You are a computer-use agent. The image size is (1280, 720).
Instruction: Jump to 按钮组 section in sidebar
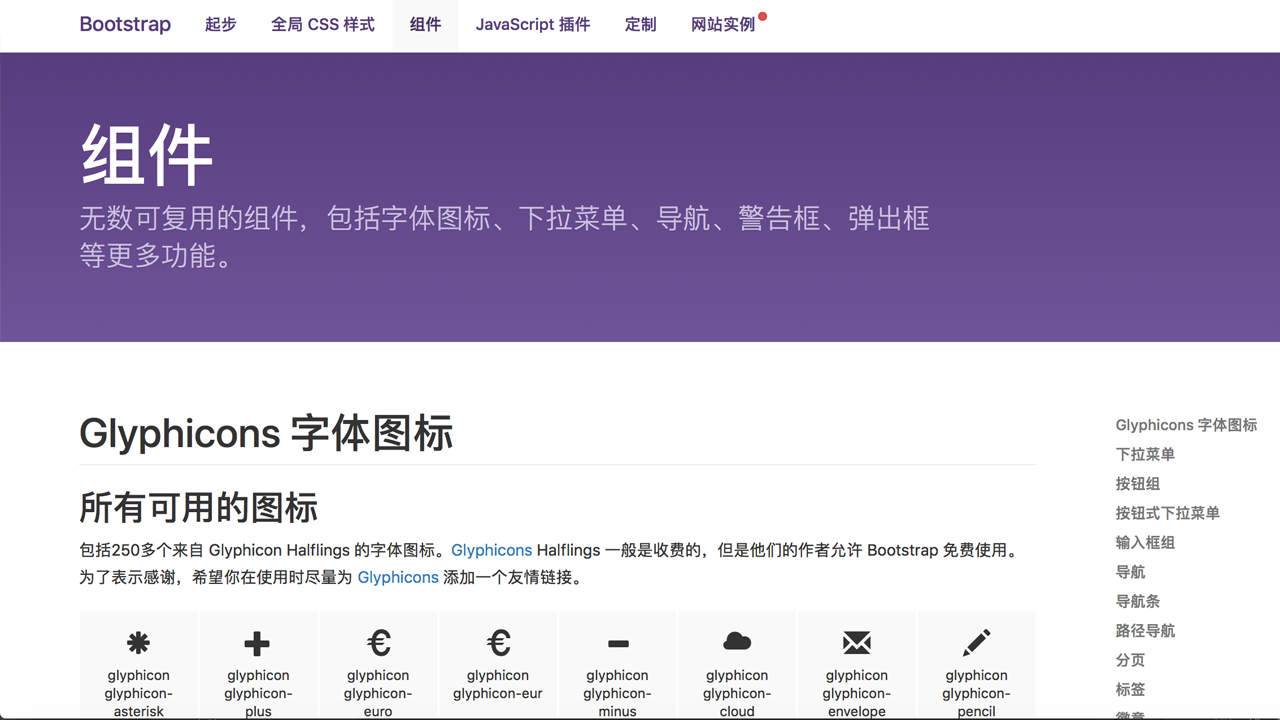(1138, 483)
